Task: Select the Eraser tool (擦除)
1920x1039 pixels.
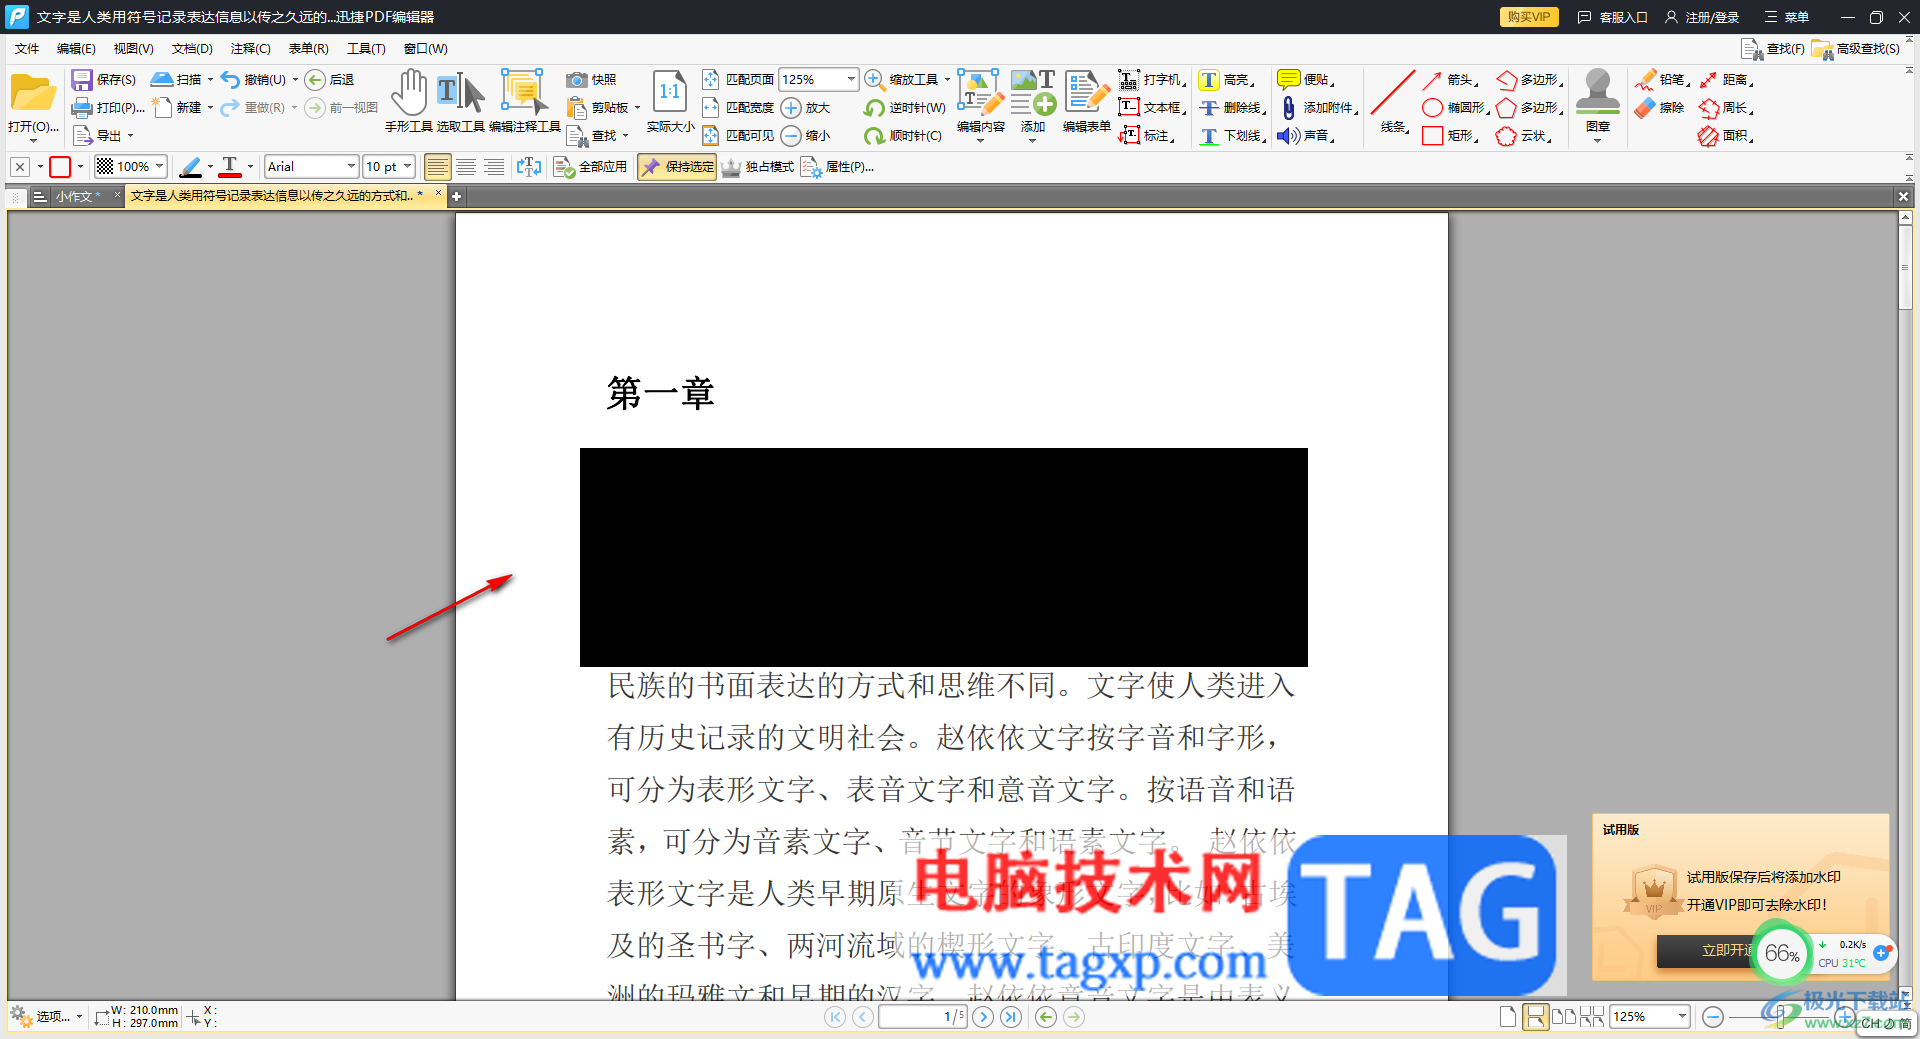Action: pos(1660,107)
